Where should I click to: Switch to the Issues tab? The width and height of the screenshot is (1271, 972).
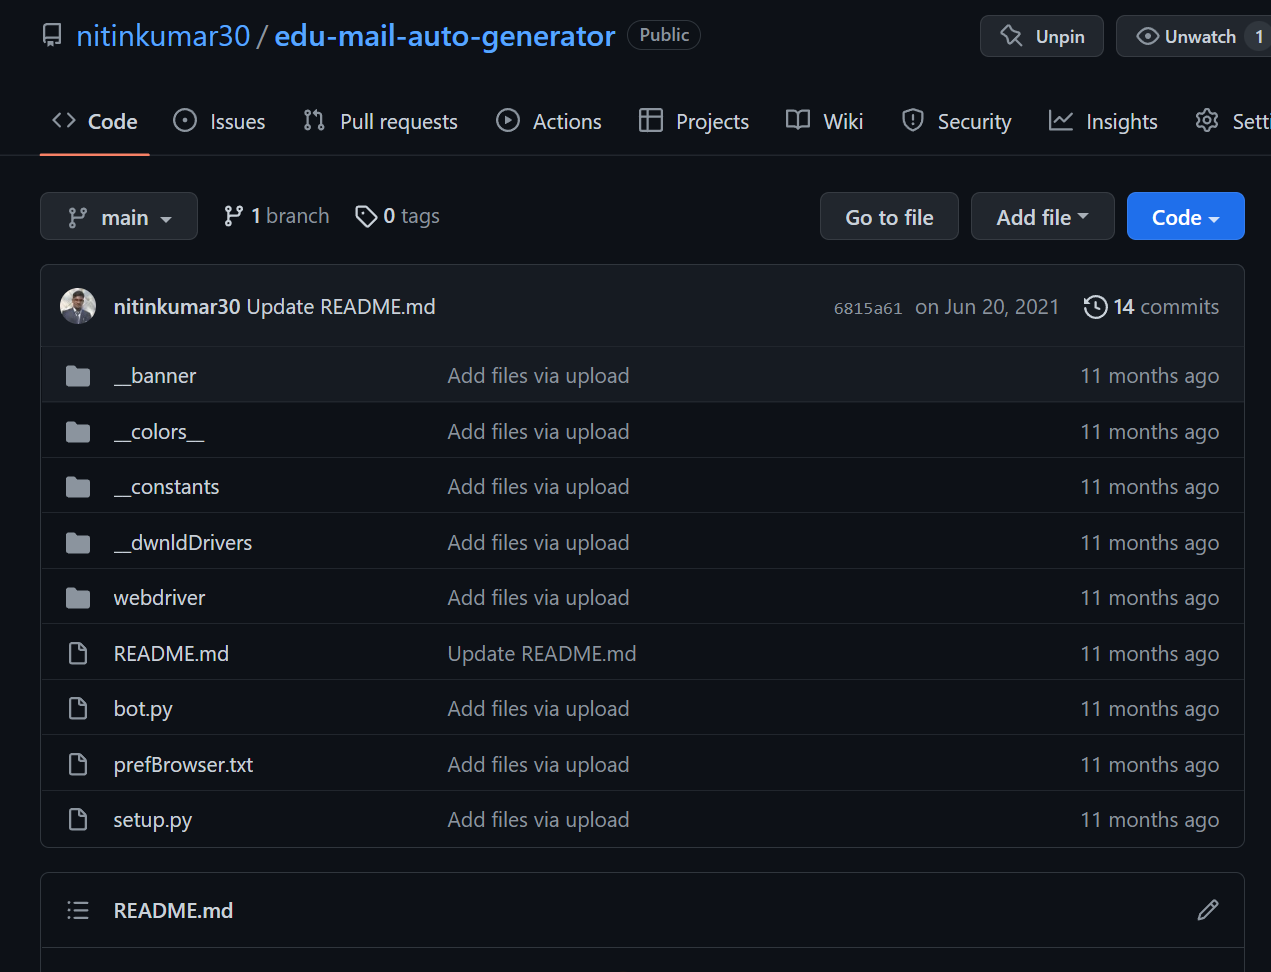point(220,121)
